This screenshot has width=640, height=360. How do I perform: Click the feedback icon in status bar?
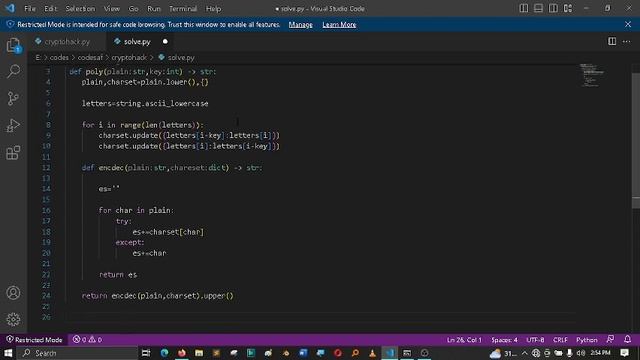[x=610, y=340]
